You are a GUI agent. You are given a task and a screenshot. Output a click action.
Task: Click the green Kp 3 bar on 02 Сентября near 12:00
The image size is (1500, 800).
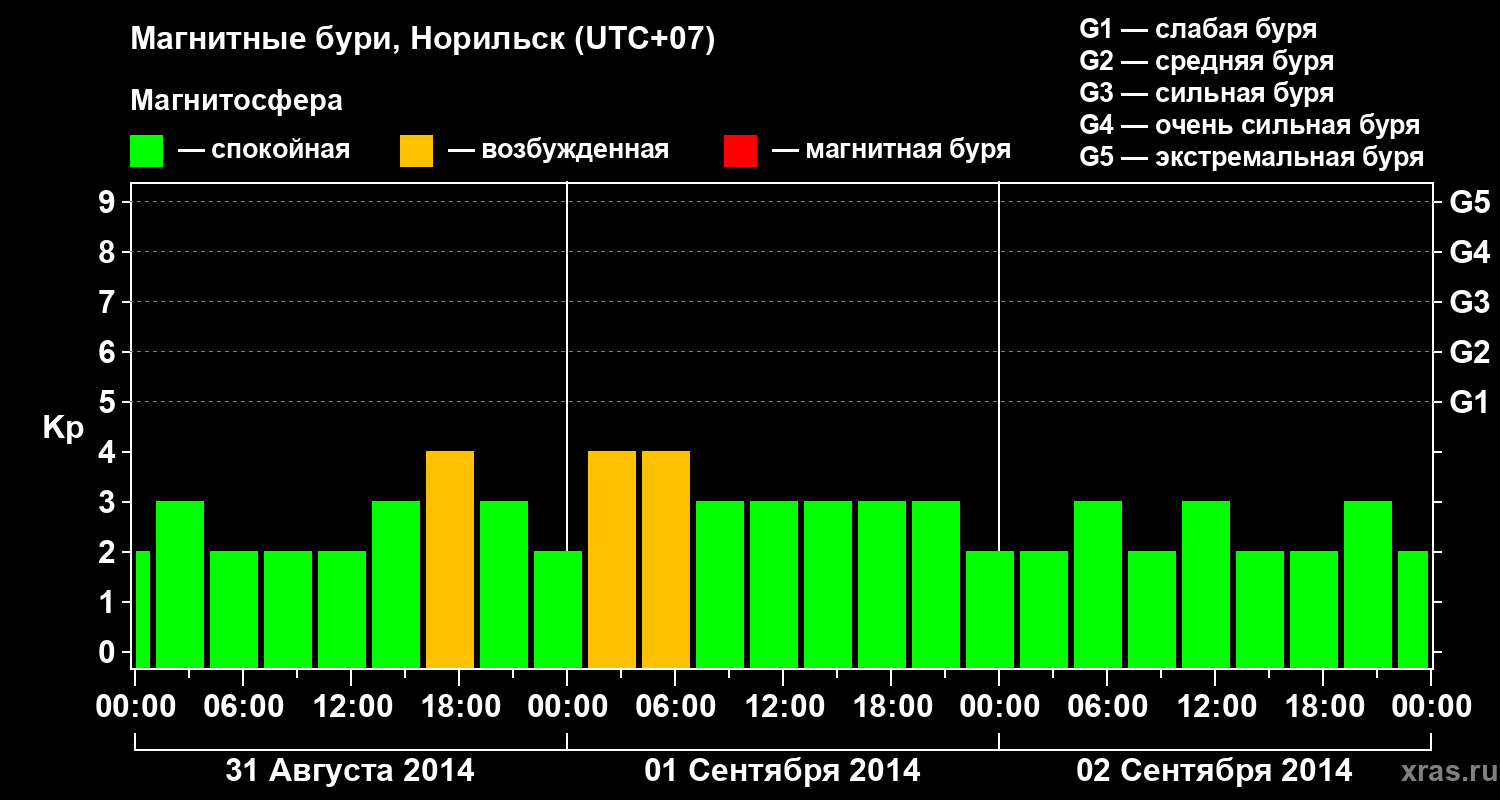[x=1206, y=584]
